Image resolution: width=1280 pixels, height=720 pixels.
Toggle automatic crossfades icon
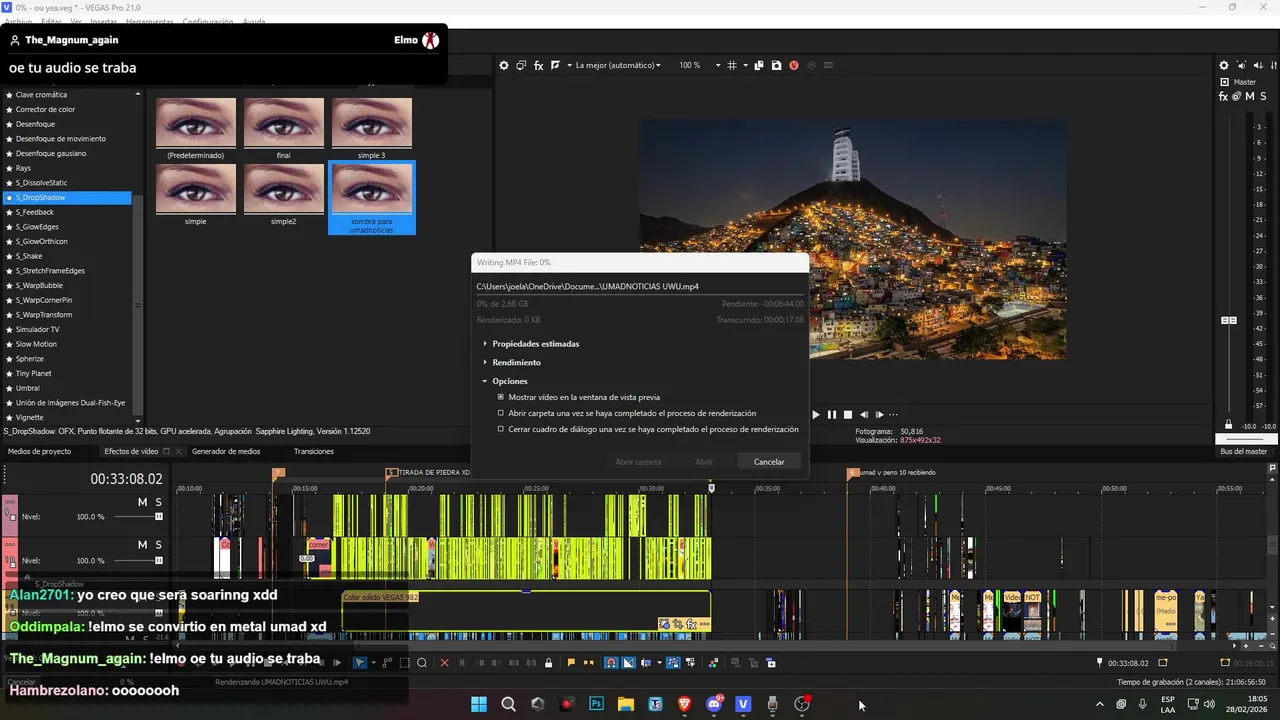[x=629, y=662]
